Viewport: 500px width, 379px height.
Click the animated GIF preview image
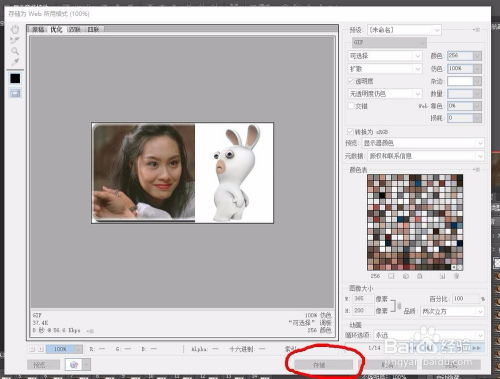click(x=182, y=173)
